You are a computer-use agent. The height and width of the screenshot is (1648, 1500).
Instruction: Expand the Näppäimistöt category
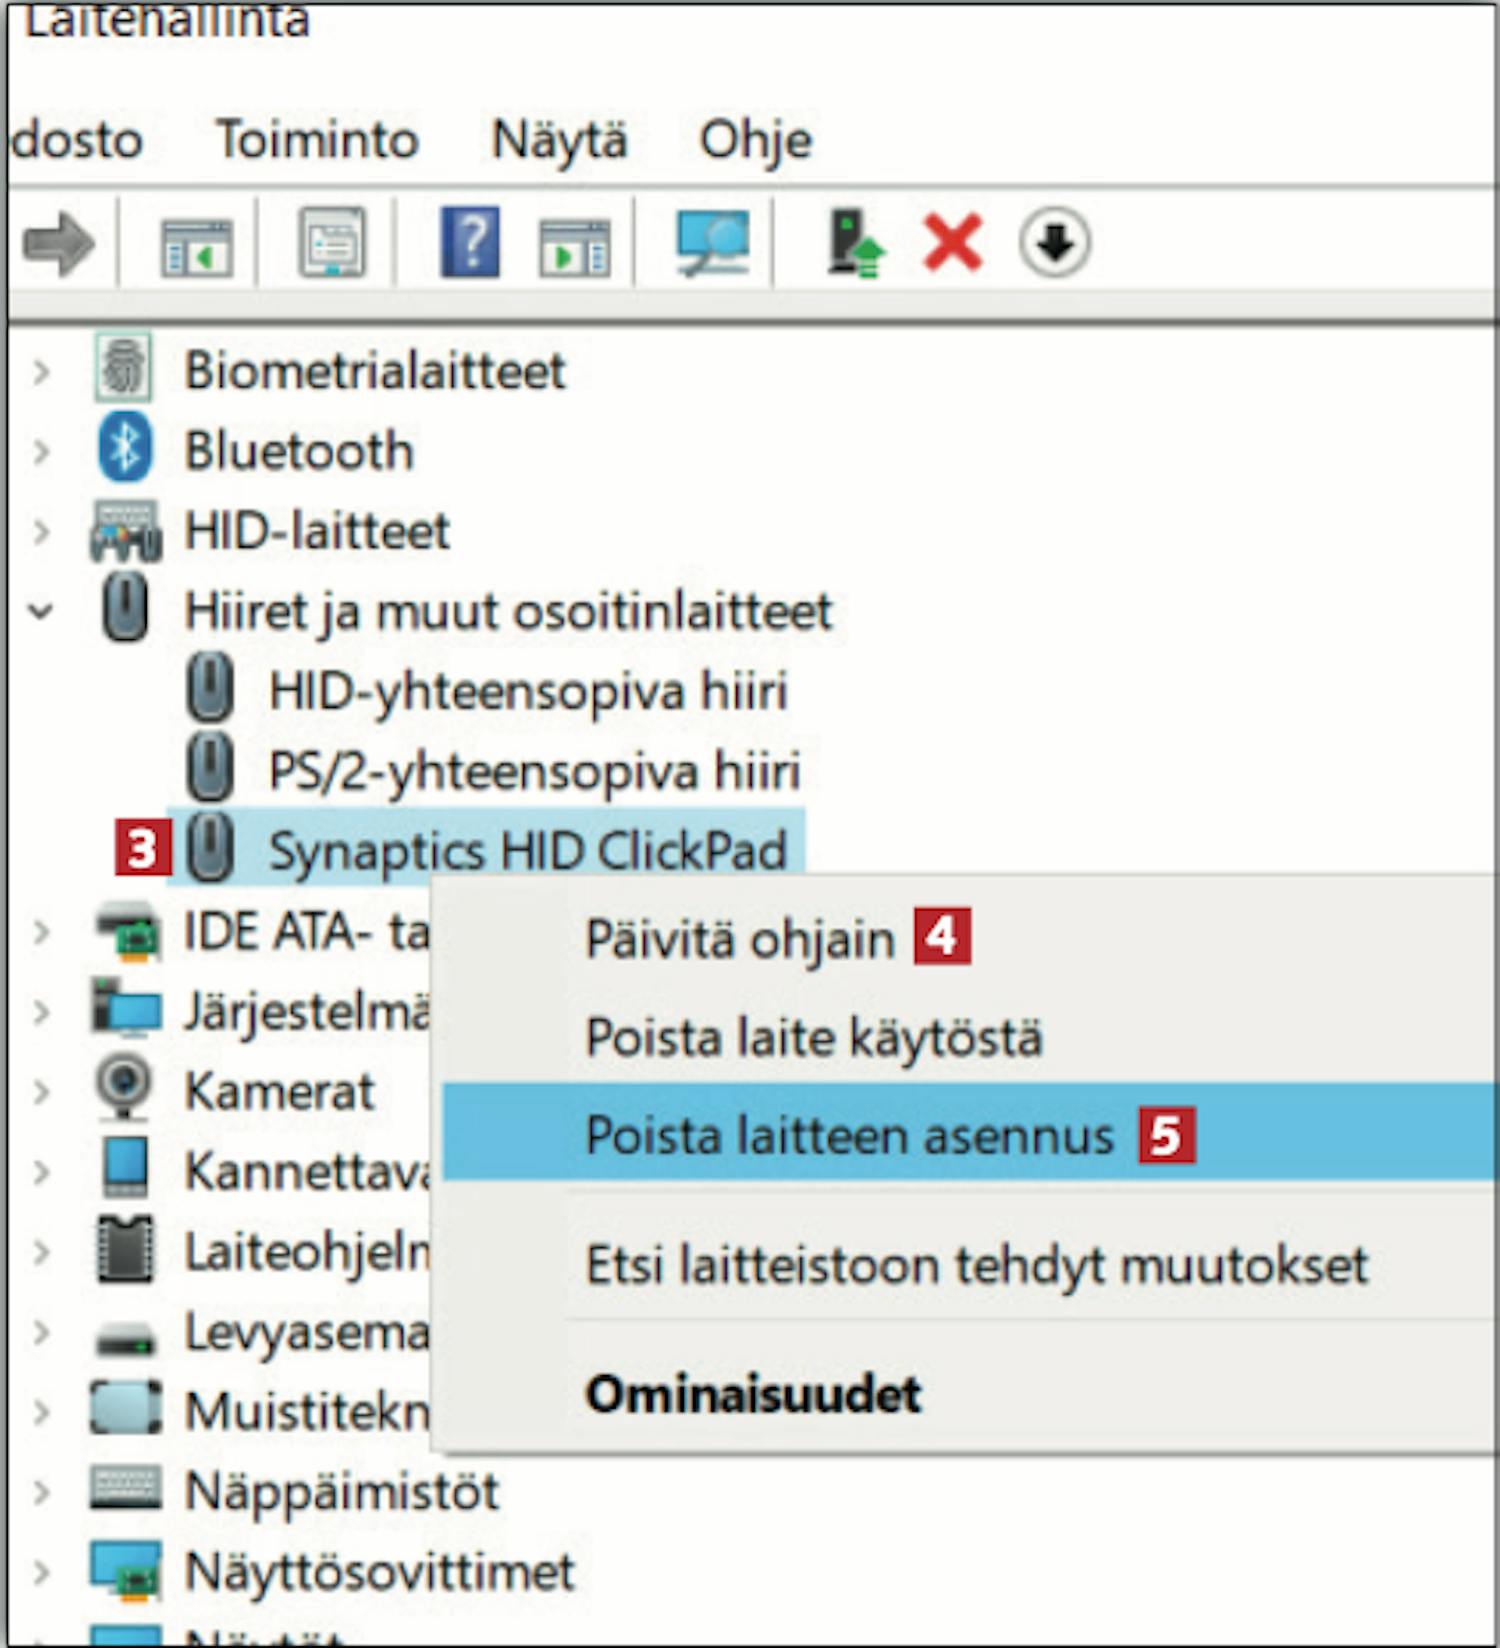pyautogui.click(x=41, y=1492)
